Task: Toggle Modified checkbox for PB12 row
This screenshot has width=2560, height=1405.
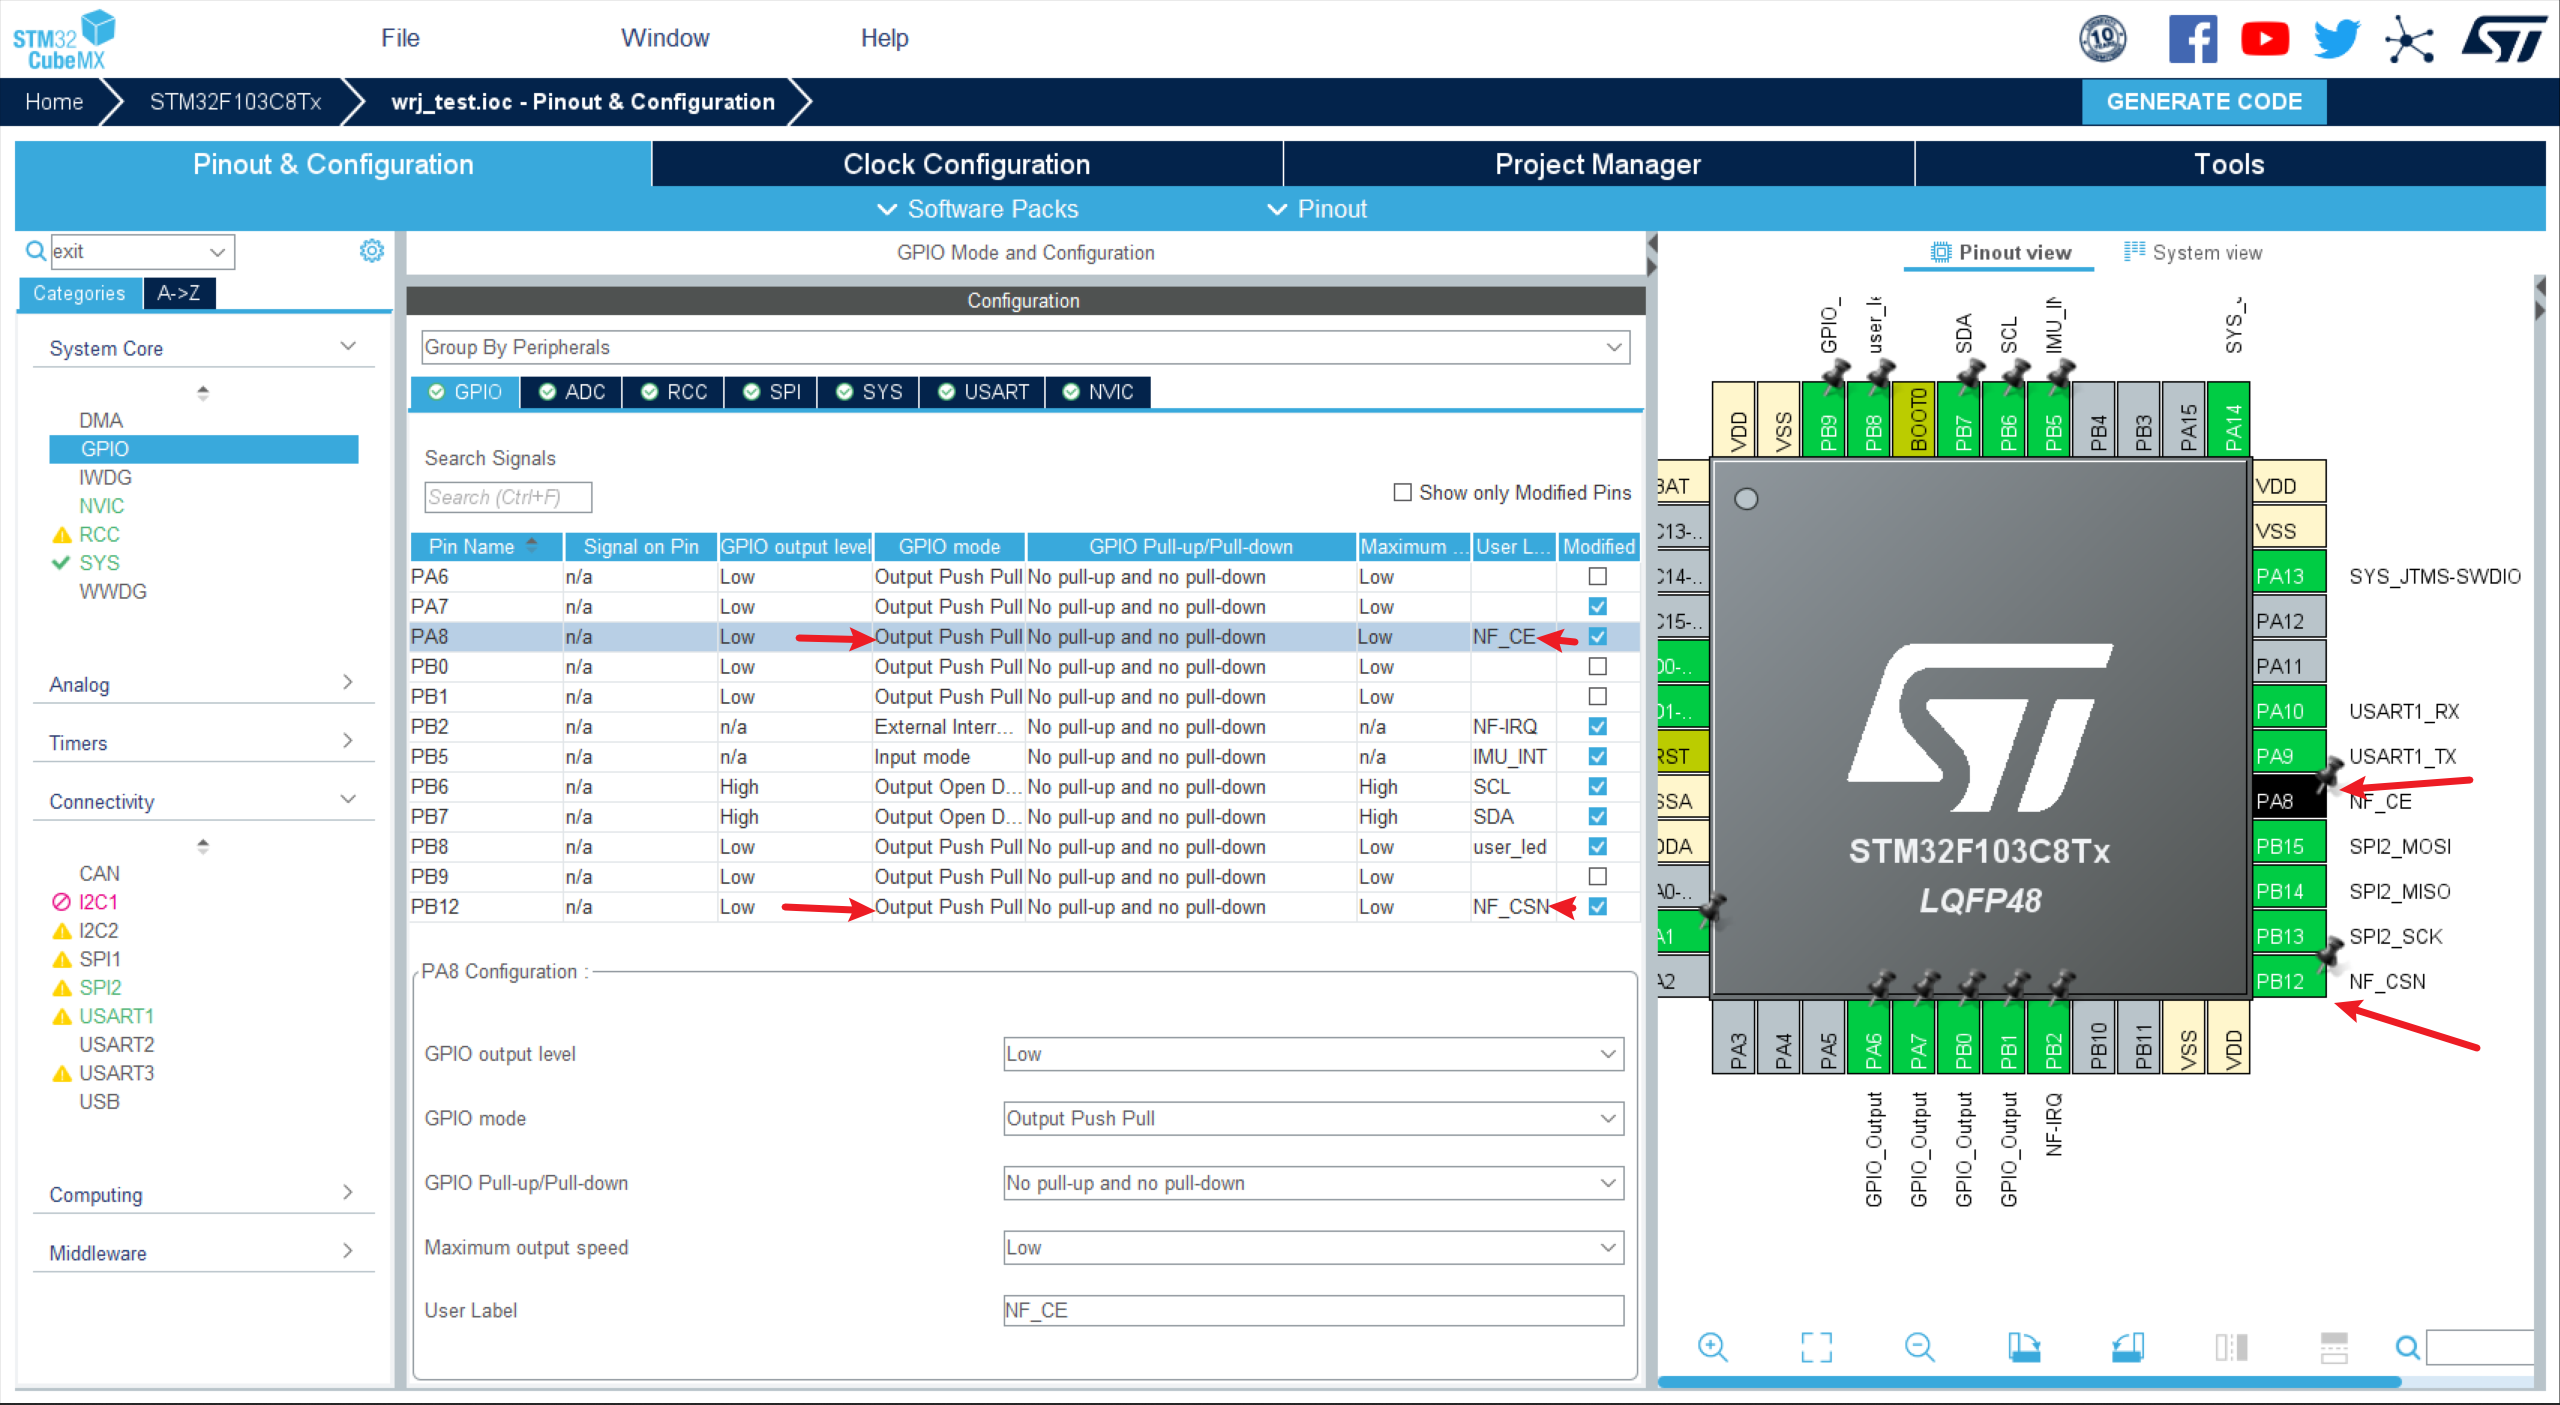Action: [1598, 906]
